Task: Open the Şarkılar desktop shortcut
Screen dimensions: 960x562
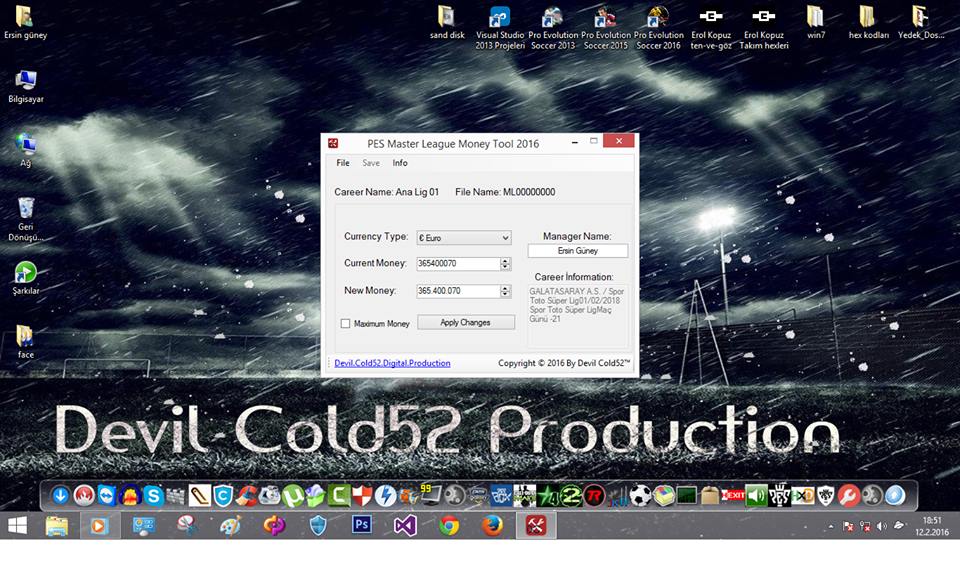Action: pyautogui.click(x=26, y=279)
